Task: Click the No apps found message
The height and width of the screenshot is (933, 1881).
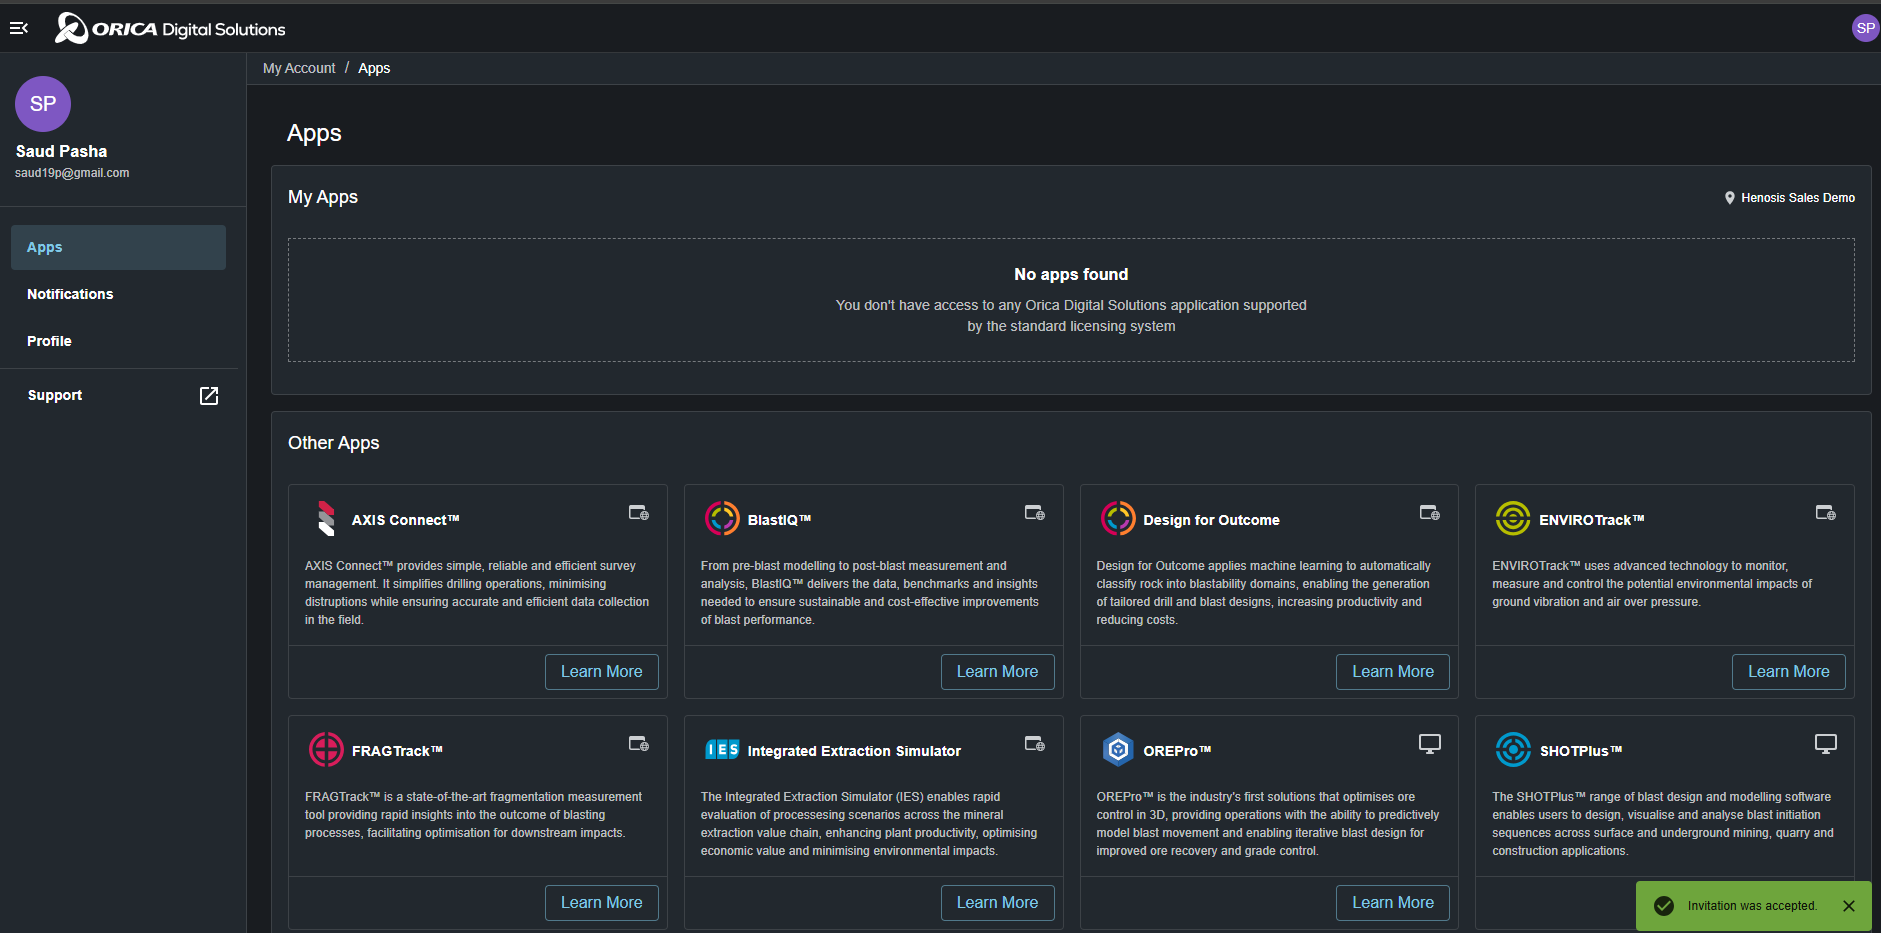Action: tap(1071, 274)
